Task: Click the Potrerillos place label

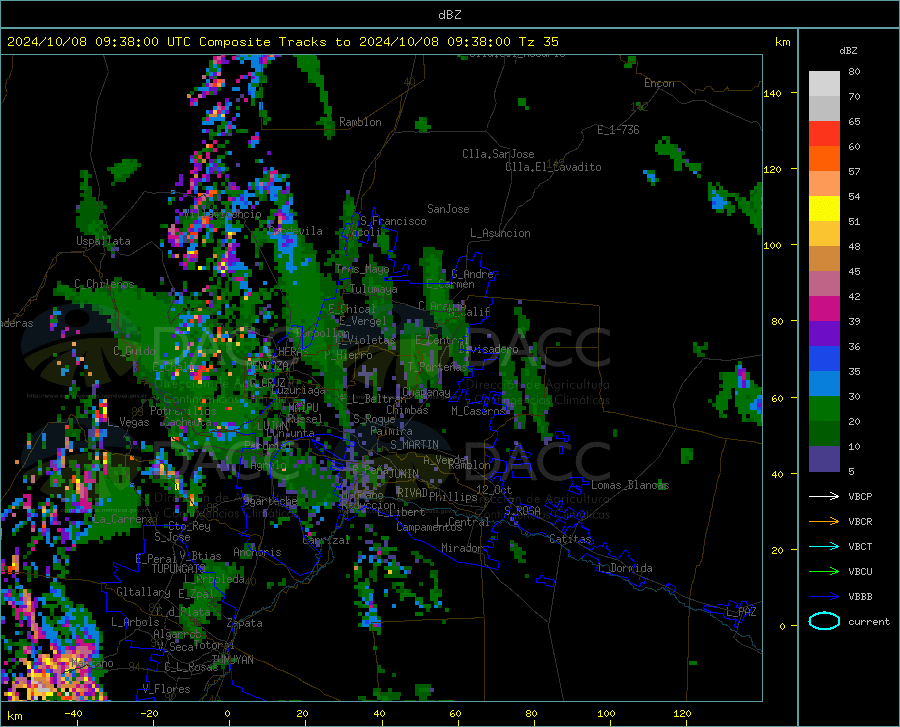Action: (x=183, y=411)
